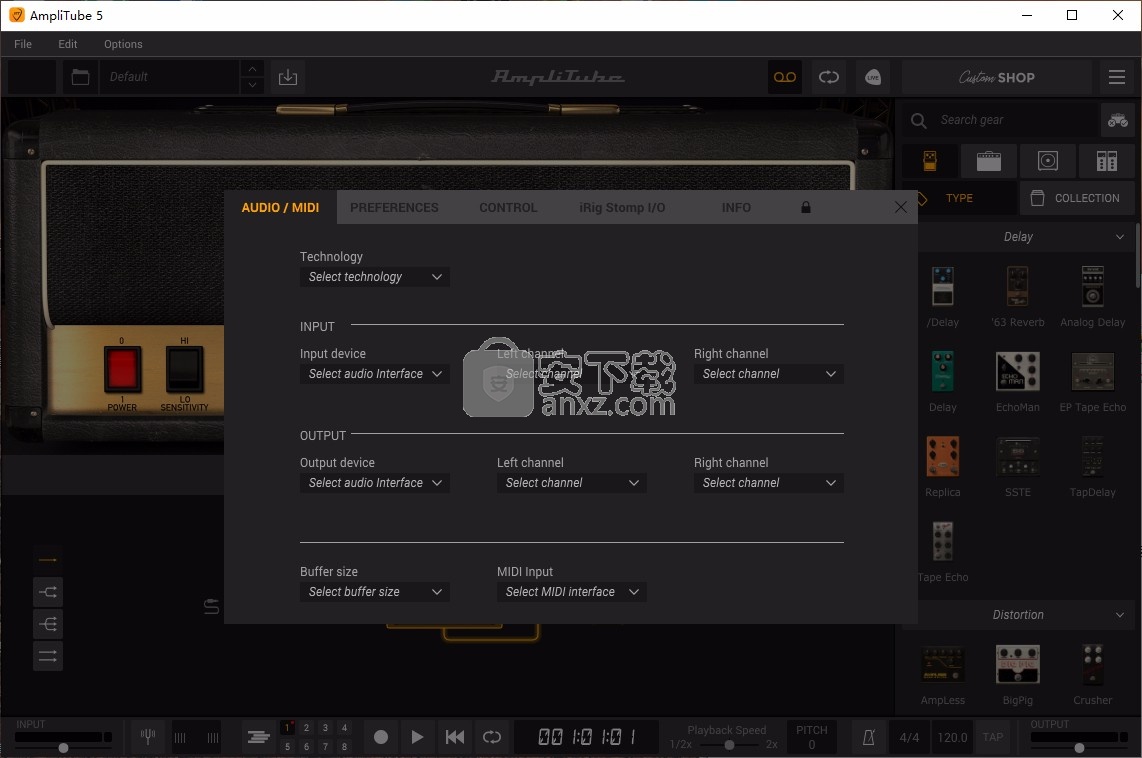Open the Input device dropdown
1142x758 pixels.
[x=374, y=374]
